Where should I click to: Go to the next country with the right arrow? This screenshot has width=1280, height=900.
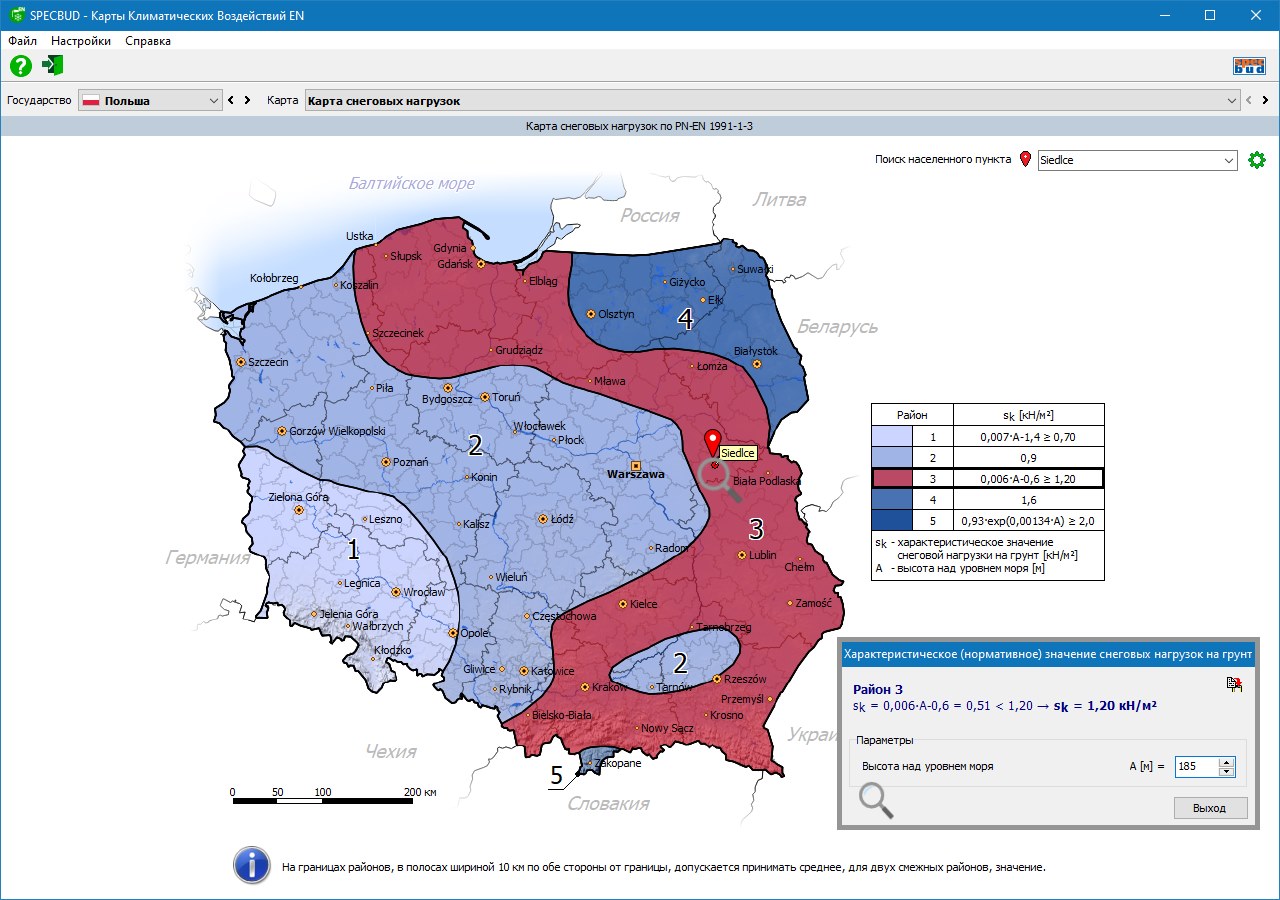pos(247,101)
